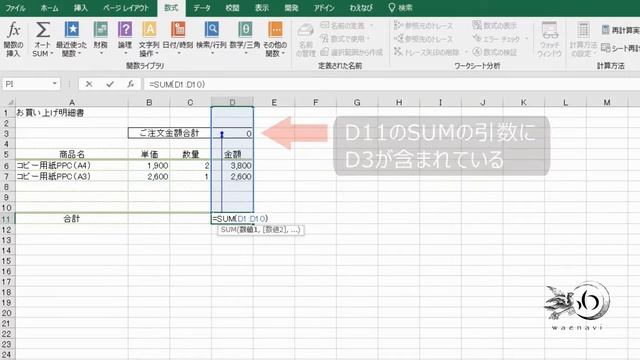
Task: Click Evaluate Formula (数式の検証)
Action: 495,52
